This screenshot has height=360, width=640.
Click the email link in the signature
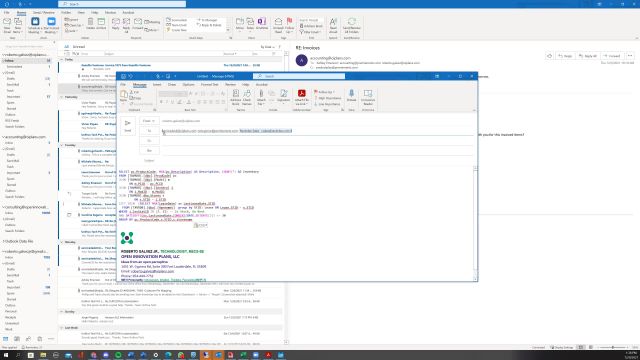coord(152,271)
